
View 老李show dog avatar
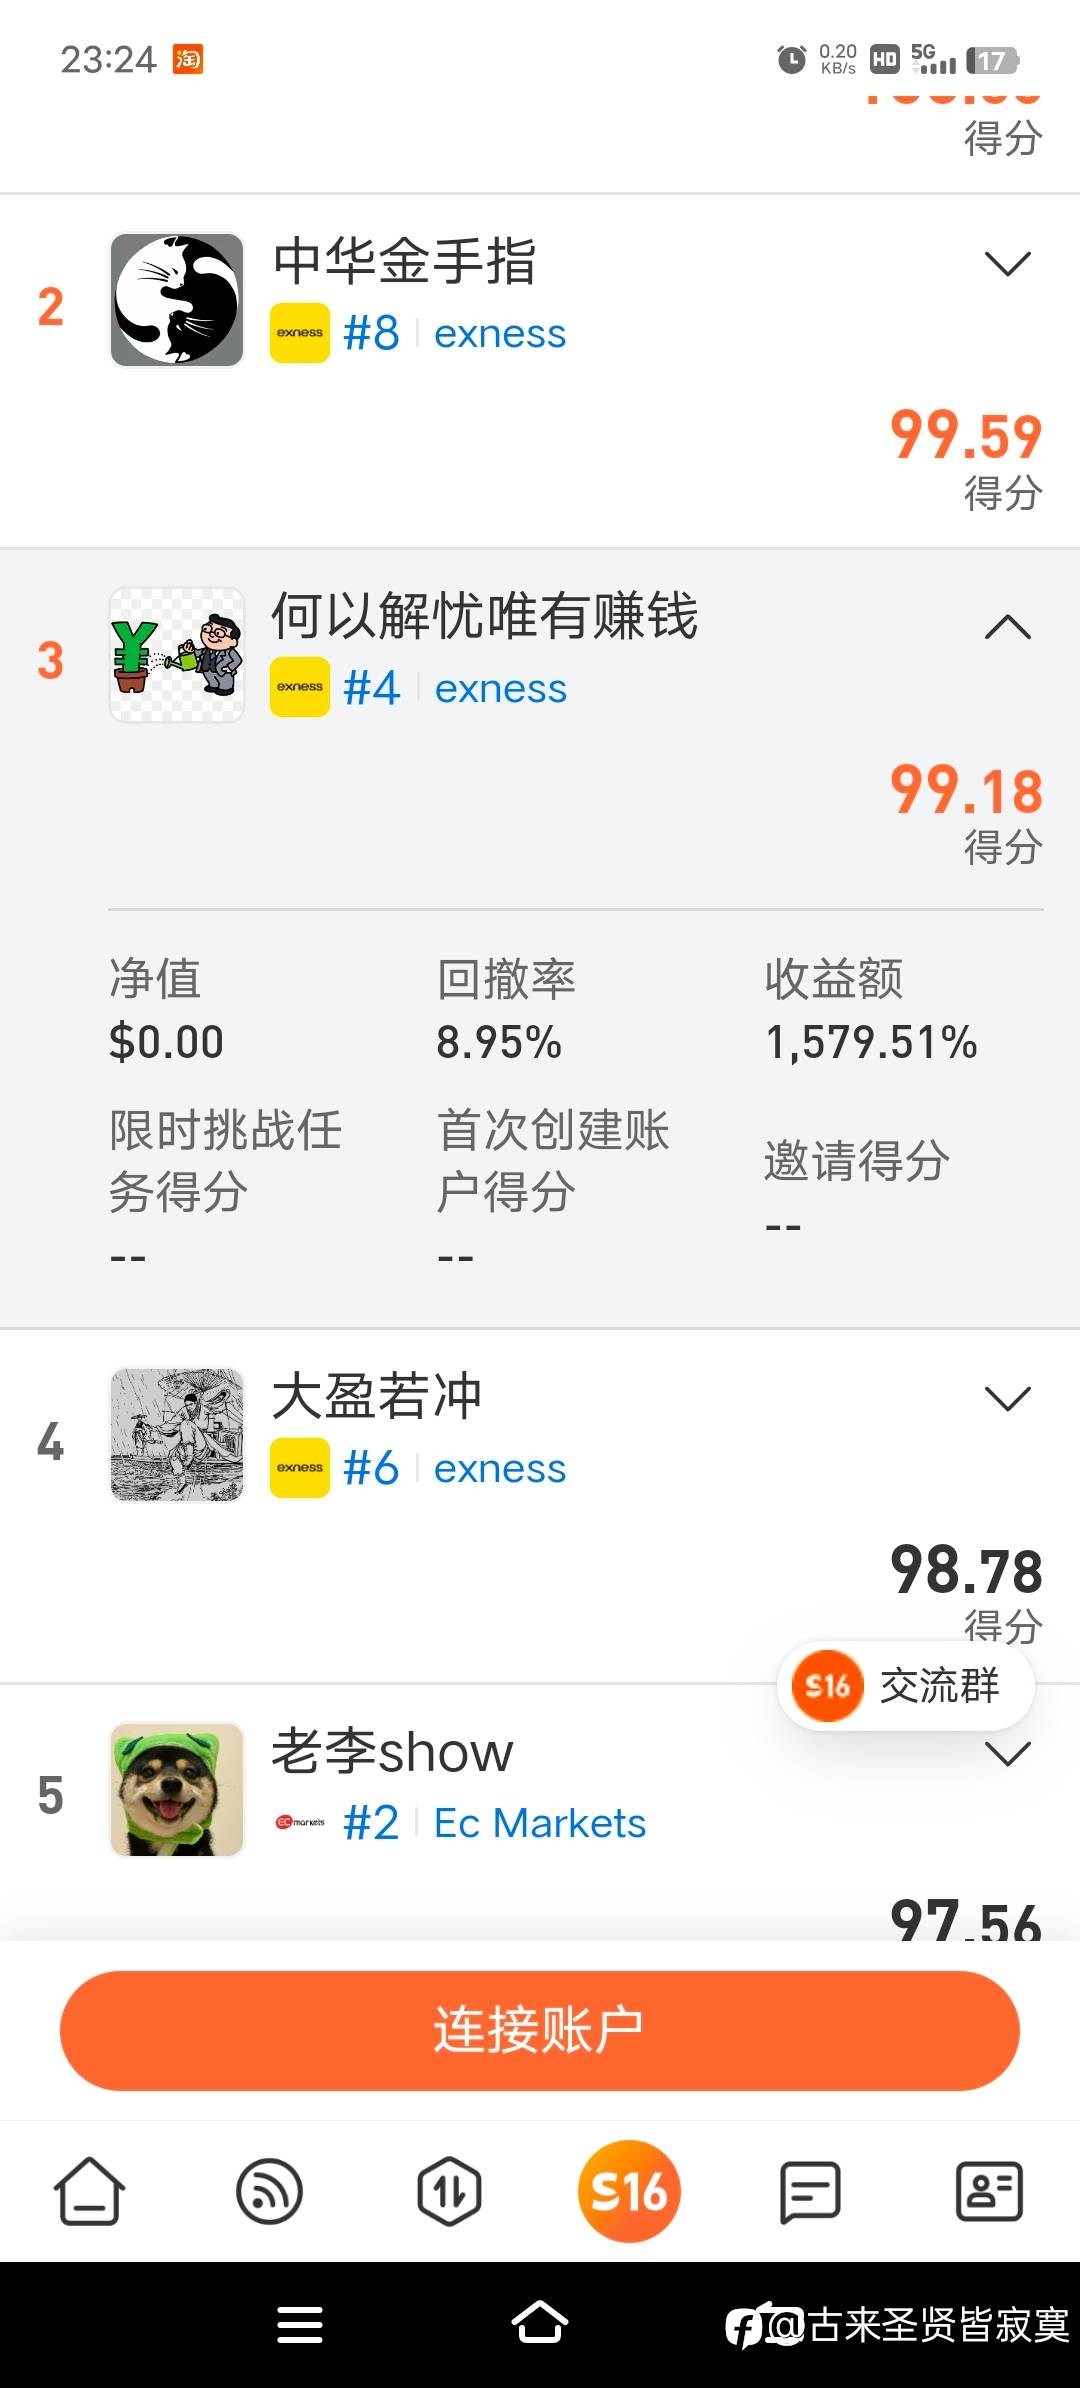(x=177, y=1789)
